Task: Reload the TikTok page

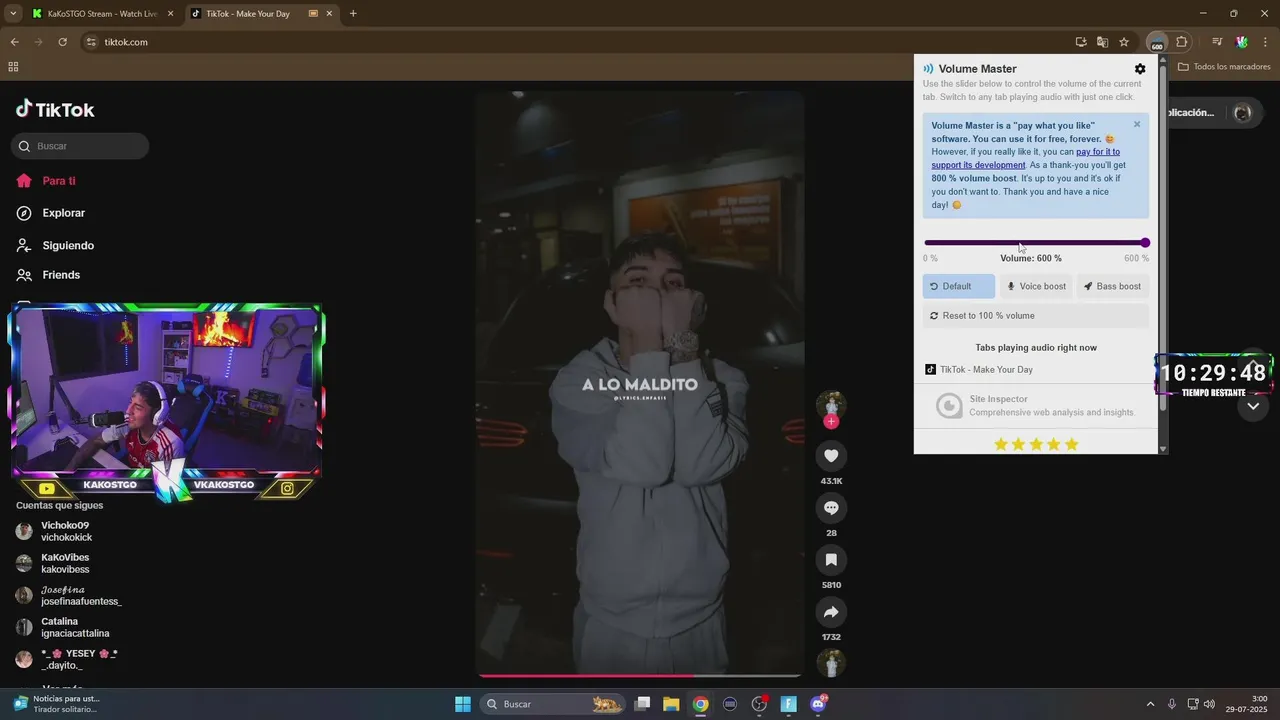Action: tap(62, 42)
